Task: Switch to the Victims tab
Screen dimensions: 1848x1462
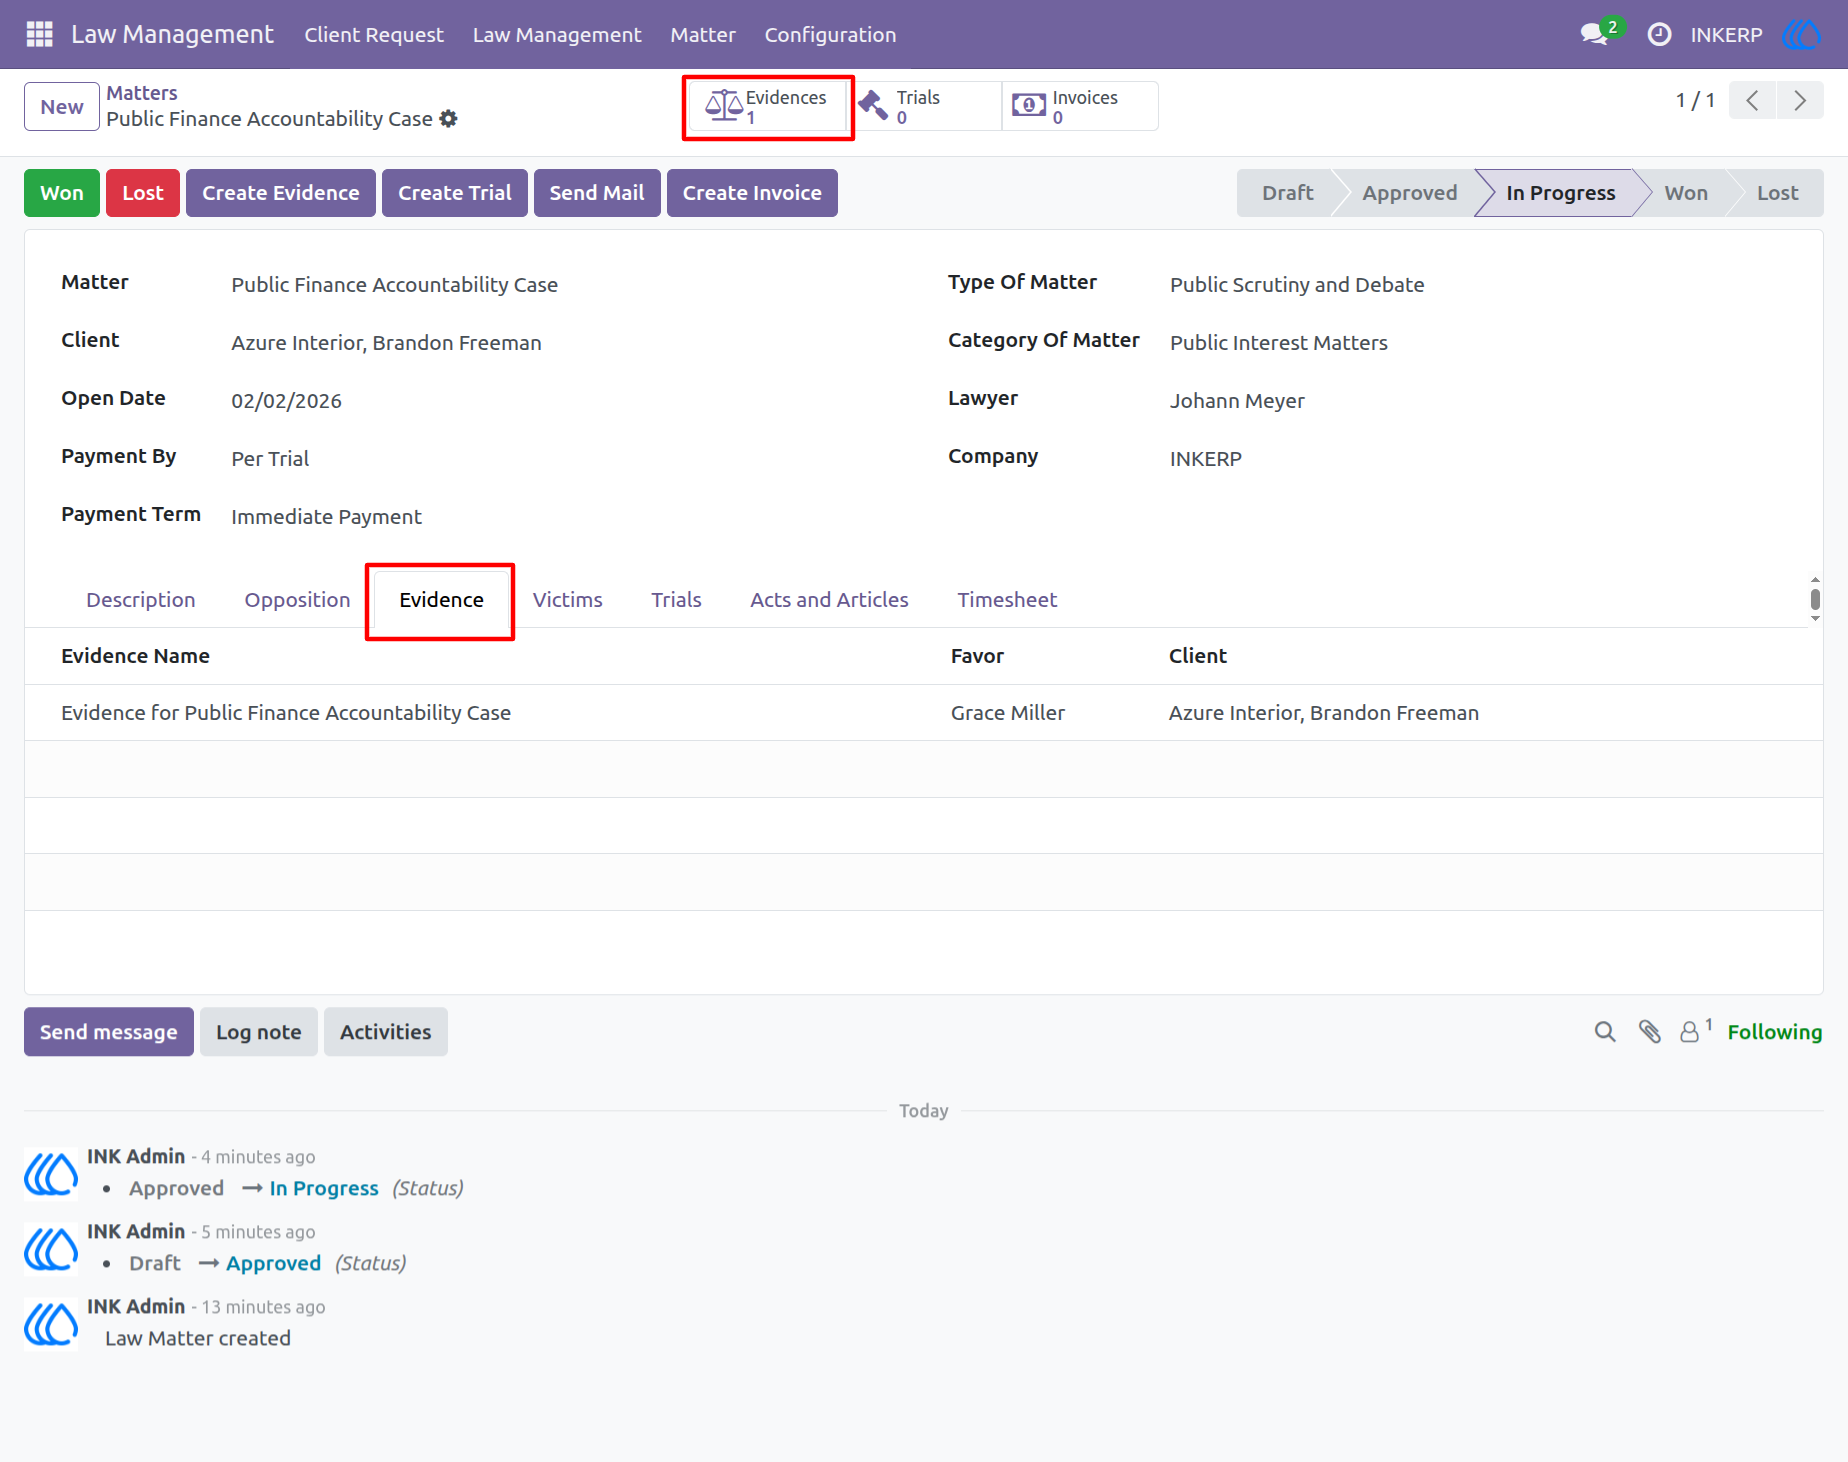Action: click(x=567, y=600)
